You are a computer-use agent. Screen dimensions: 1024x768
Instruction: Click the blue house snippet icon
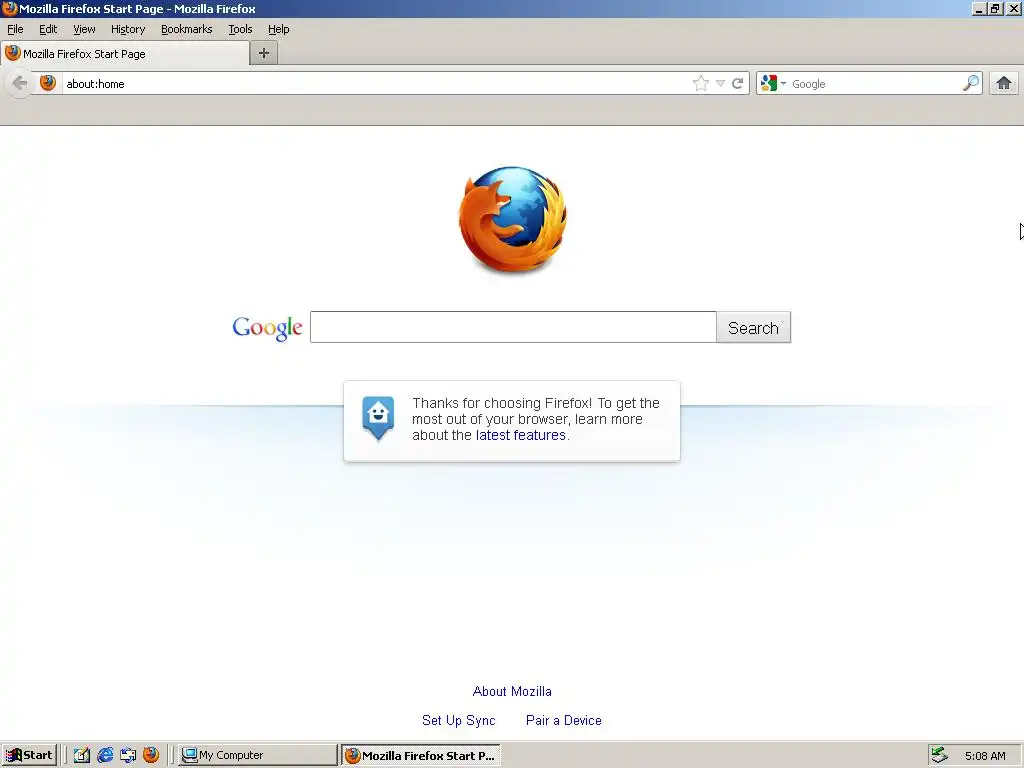[x=378, y=418]
